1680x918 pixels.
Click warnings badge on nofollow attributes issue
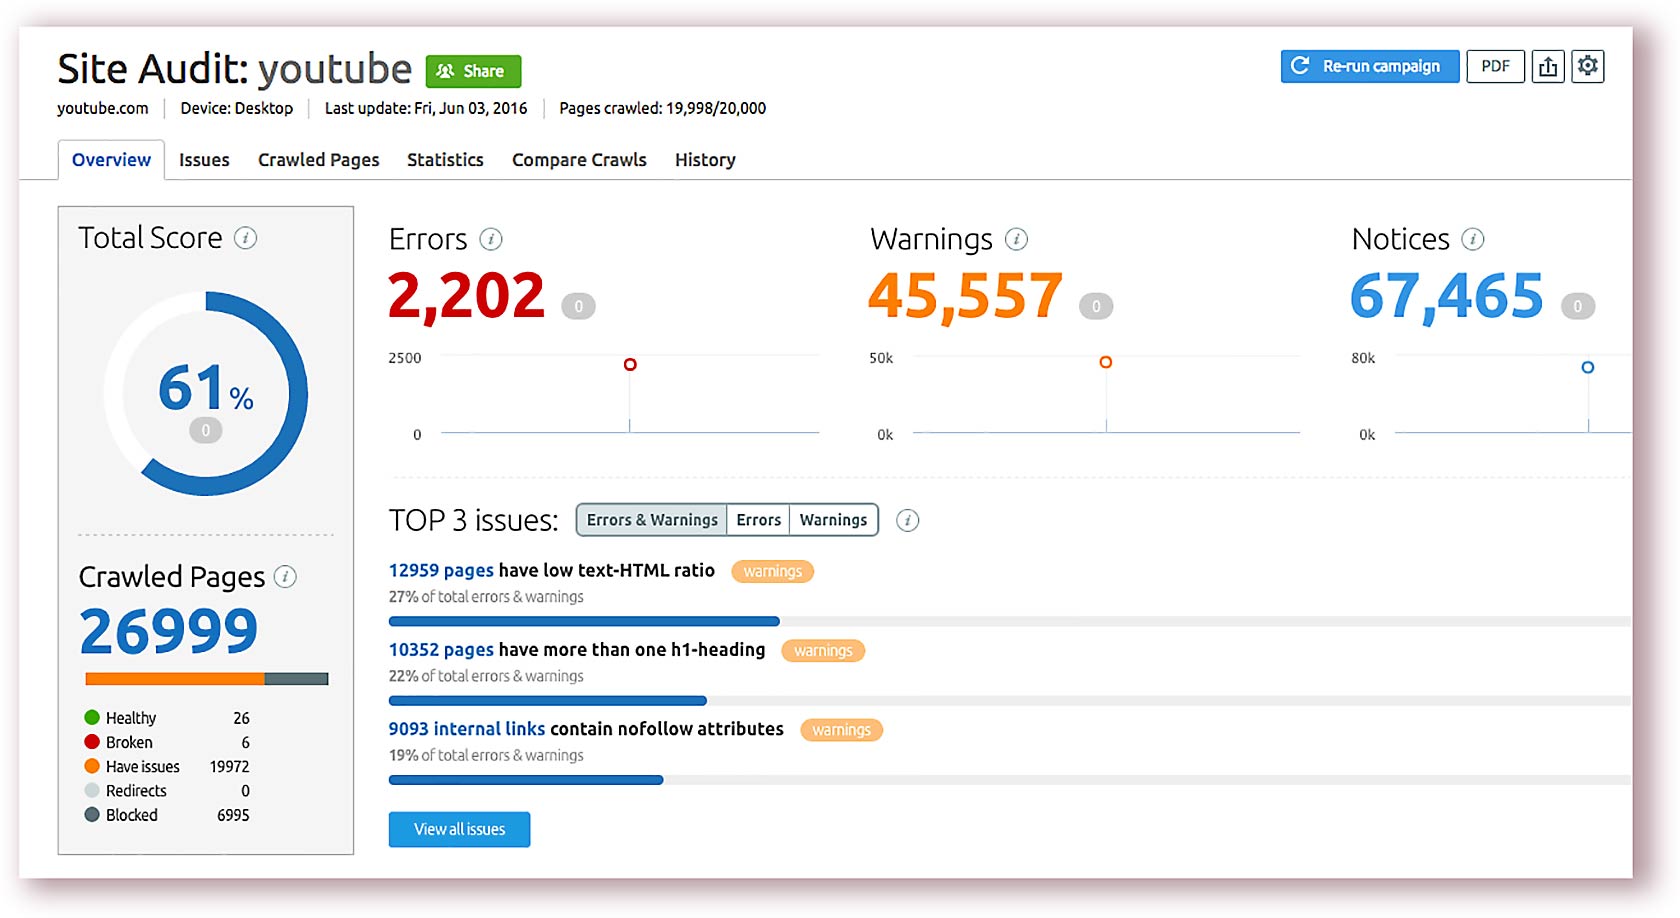click(841, 730)
